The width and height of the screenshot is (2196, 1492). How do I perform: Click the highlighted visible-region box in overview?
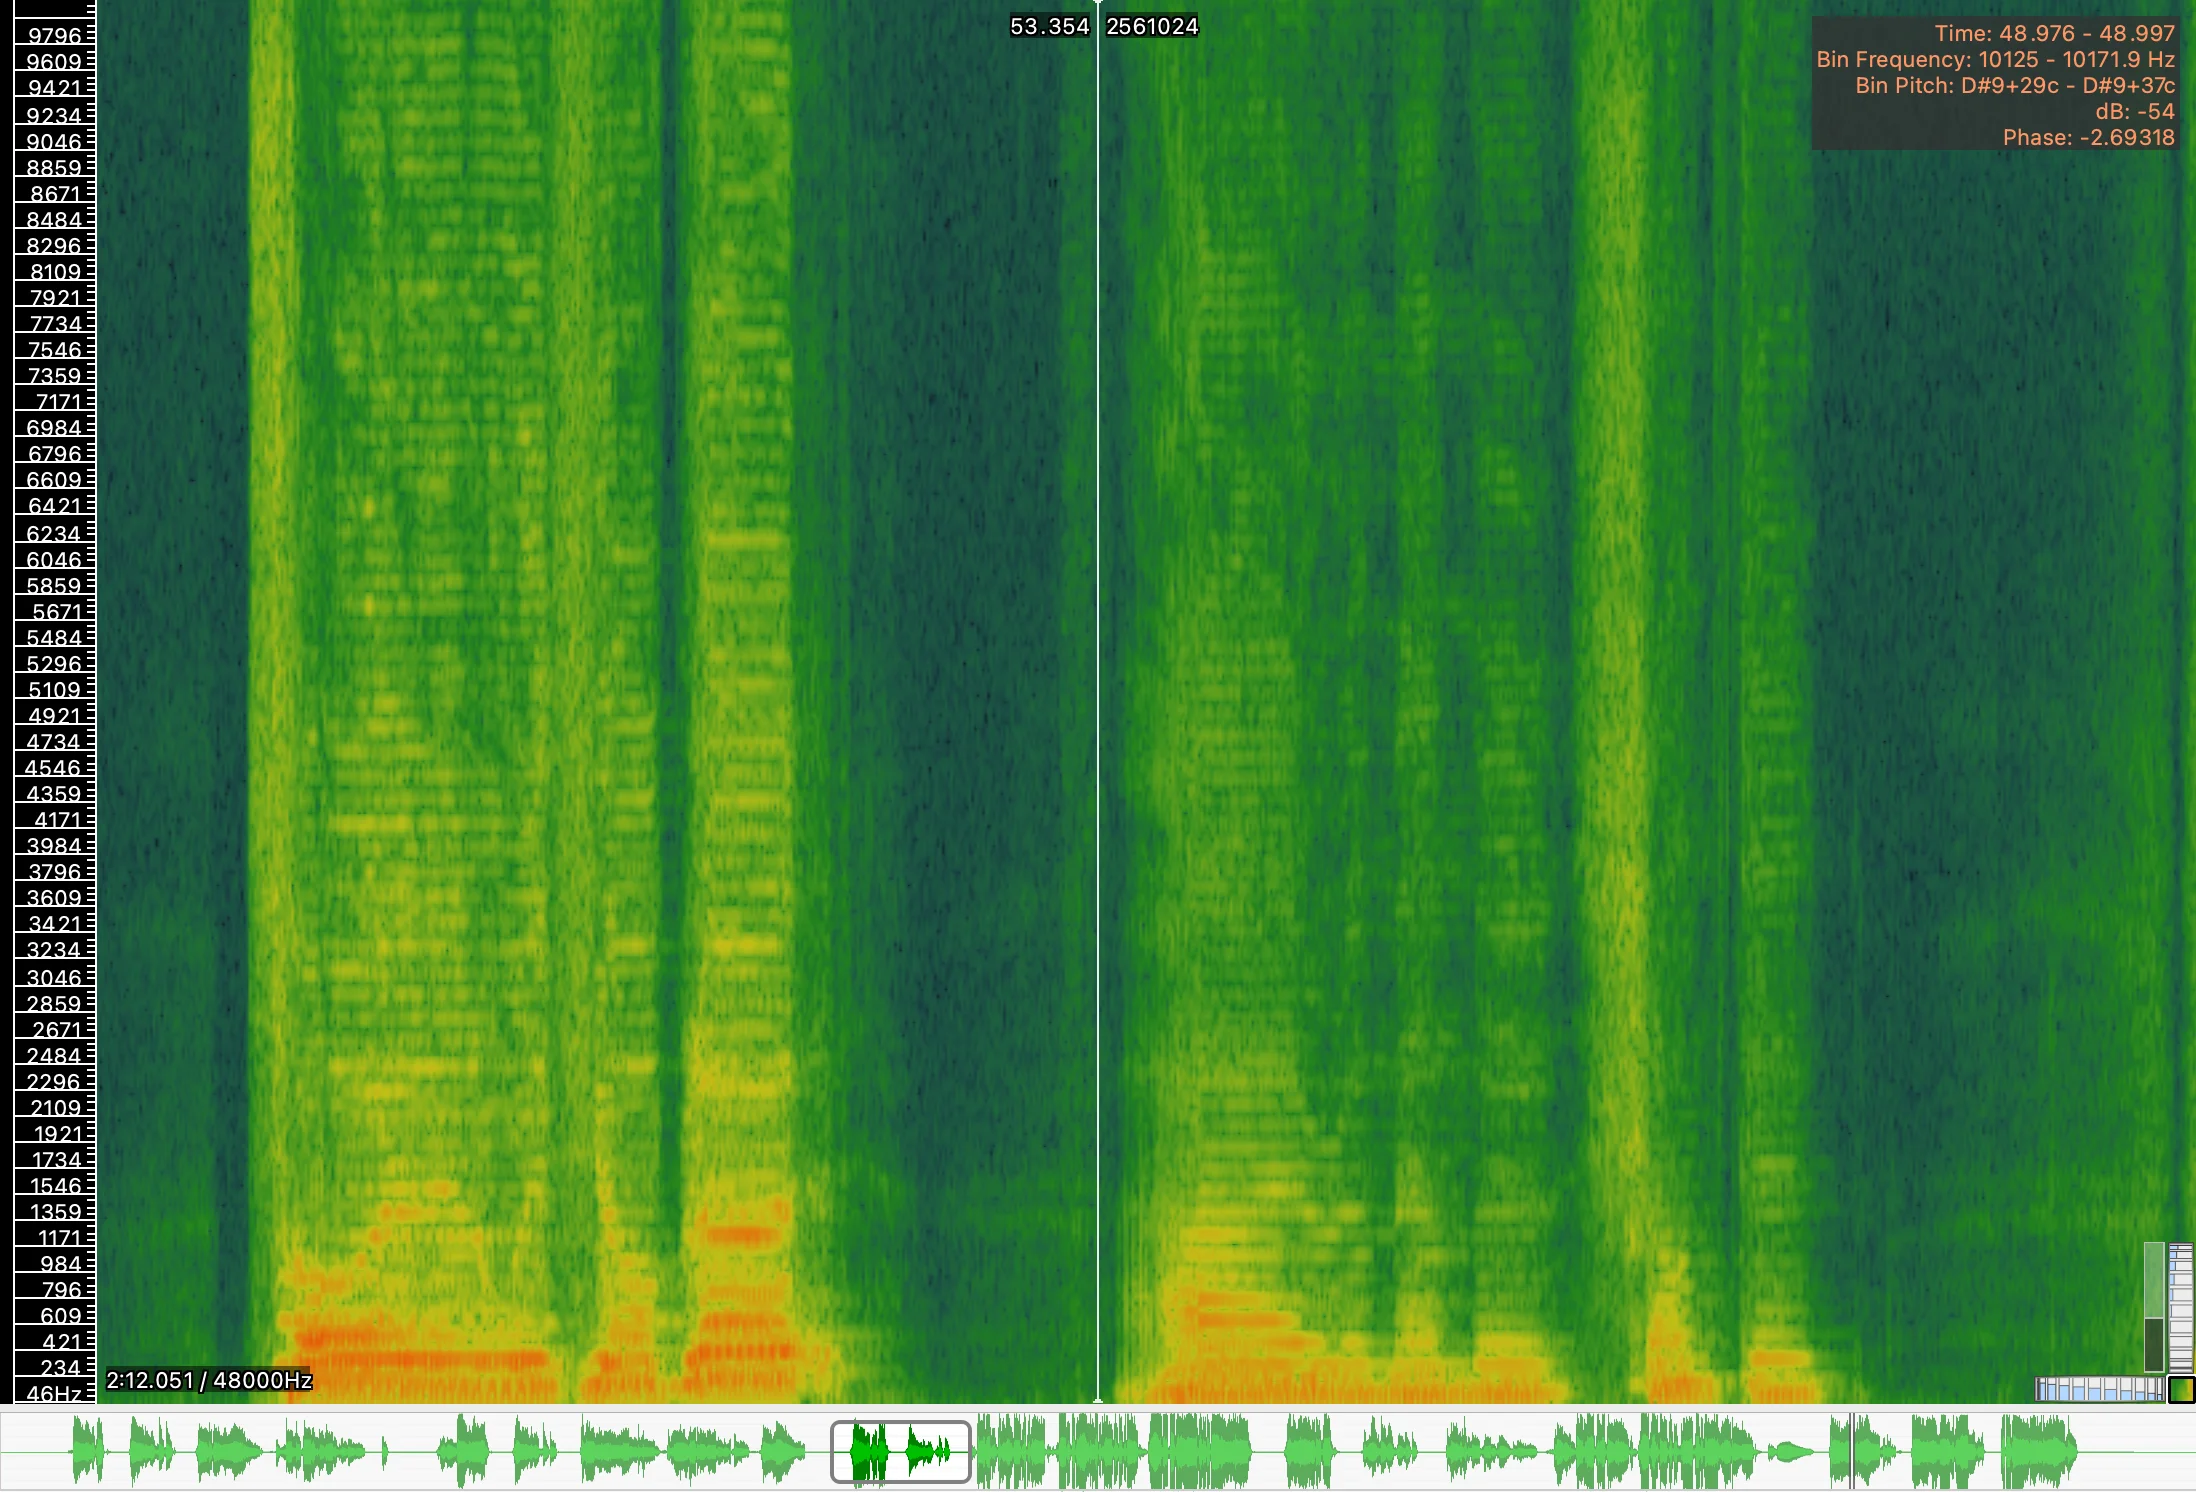pyautogui.click(x=900, y=1451)
